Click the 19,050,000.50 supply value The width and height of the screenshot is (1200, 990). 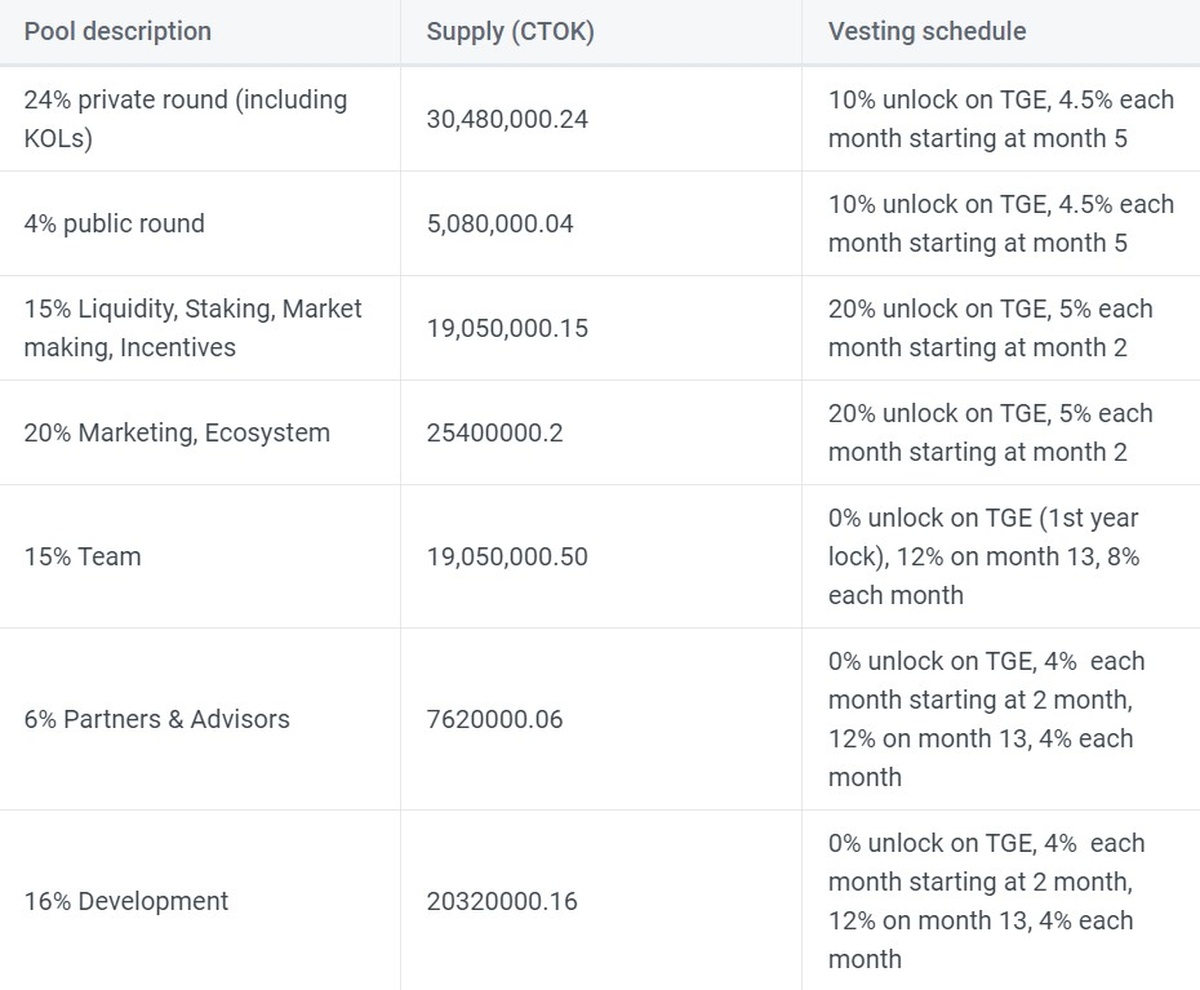pyautogui.click(x=507, y=557)
